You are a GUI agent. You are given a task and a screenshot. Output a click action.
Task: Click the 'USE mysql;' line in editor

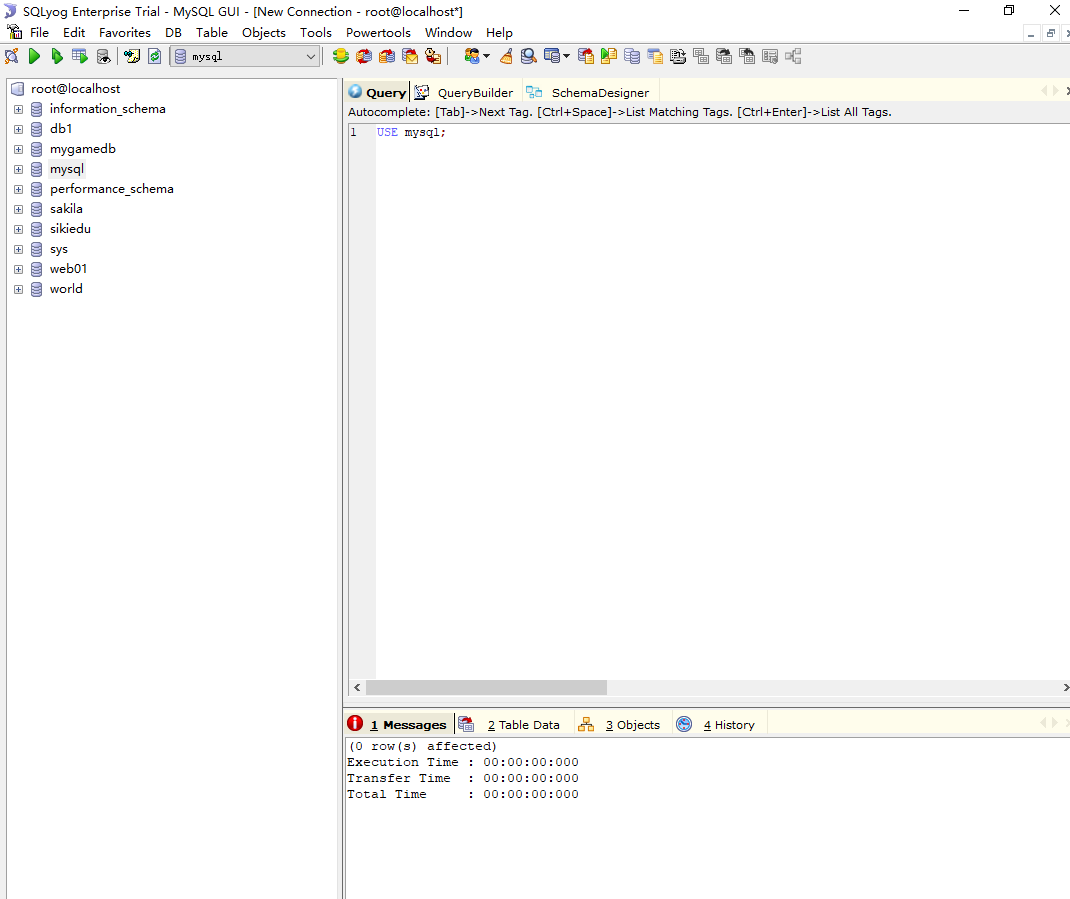pyautogui.click(x=411, y=132)
